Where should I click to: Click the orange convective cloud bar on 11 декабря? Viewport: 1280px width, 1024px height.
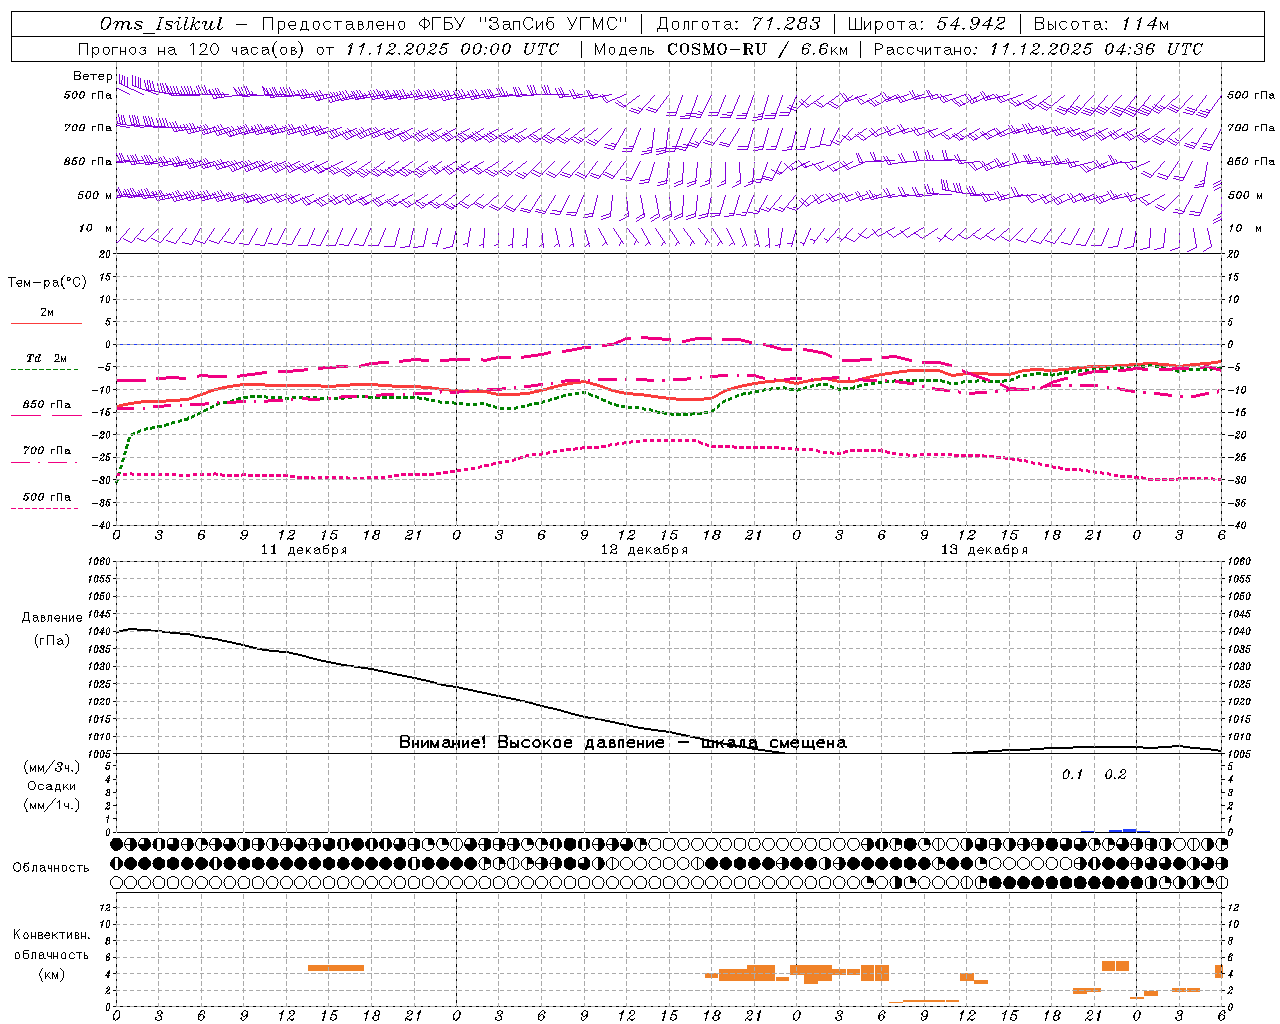point(336,968)
